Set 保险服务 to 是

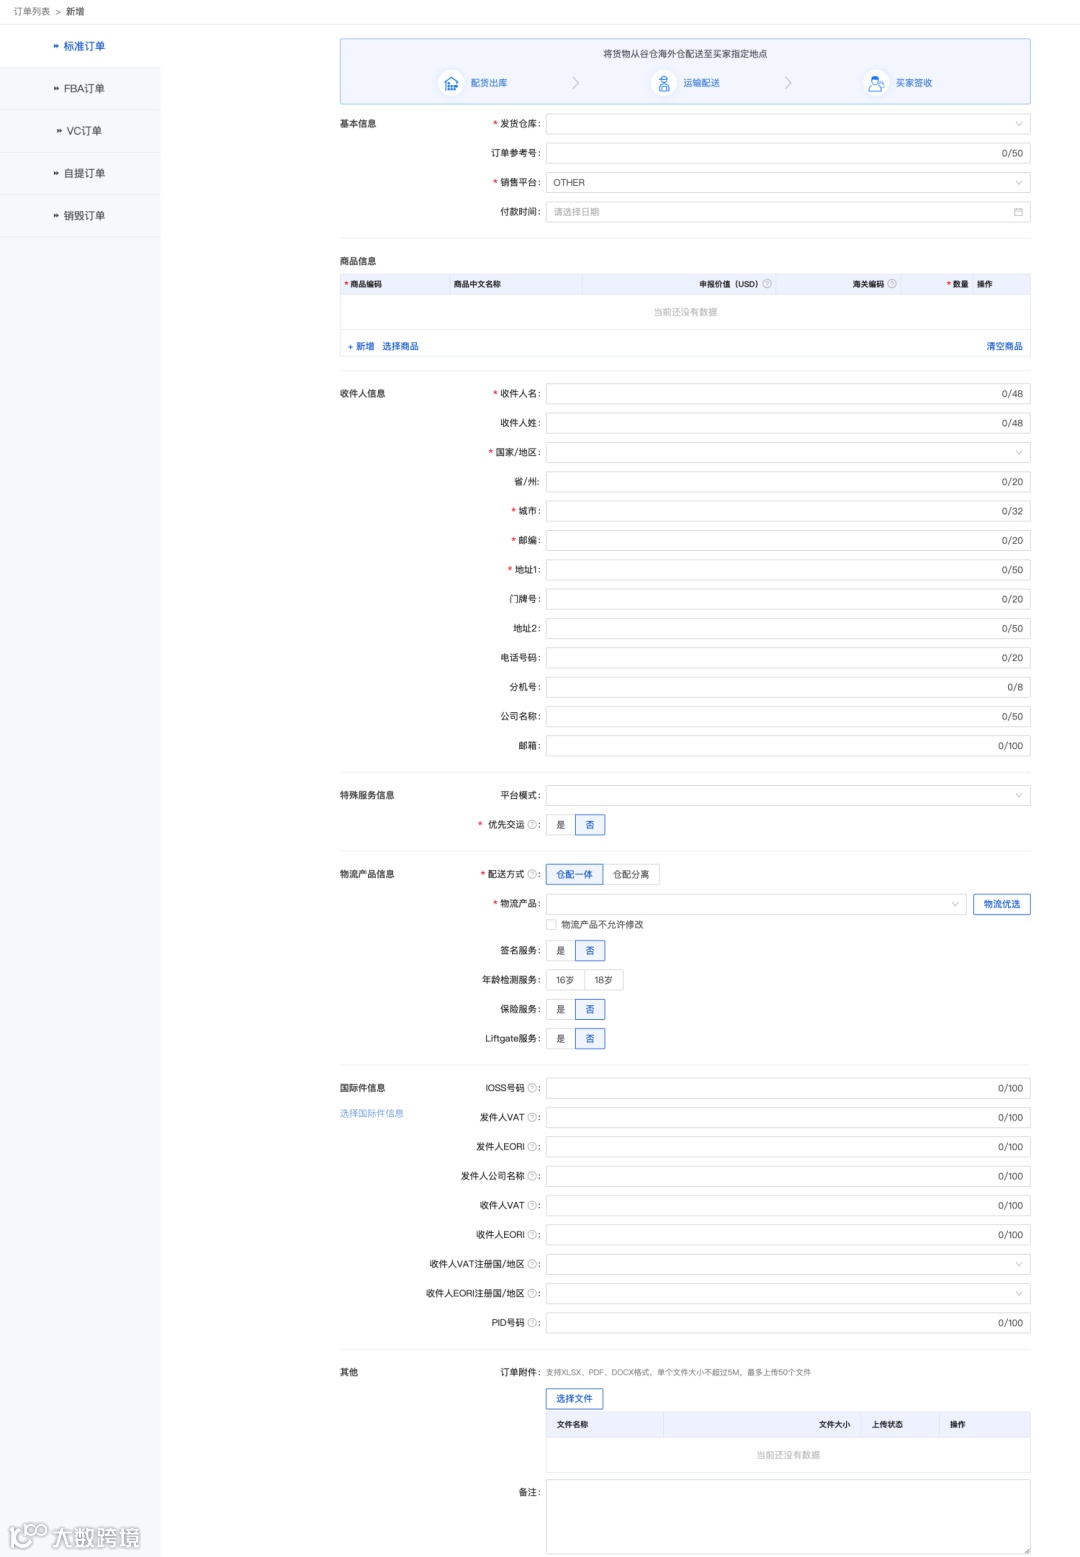point(561,1010)
